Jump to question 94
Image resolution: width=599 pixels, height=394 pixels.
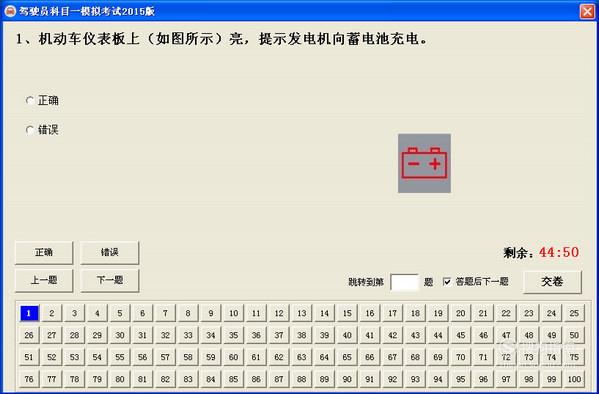[x=438, y=379]
